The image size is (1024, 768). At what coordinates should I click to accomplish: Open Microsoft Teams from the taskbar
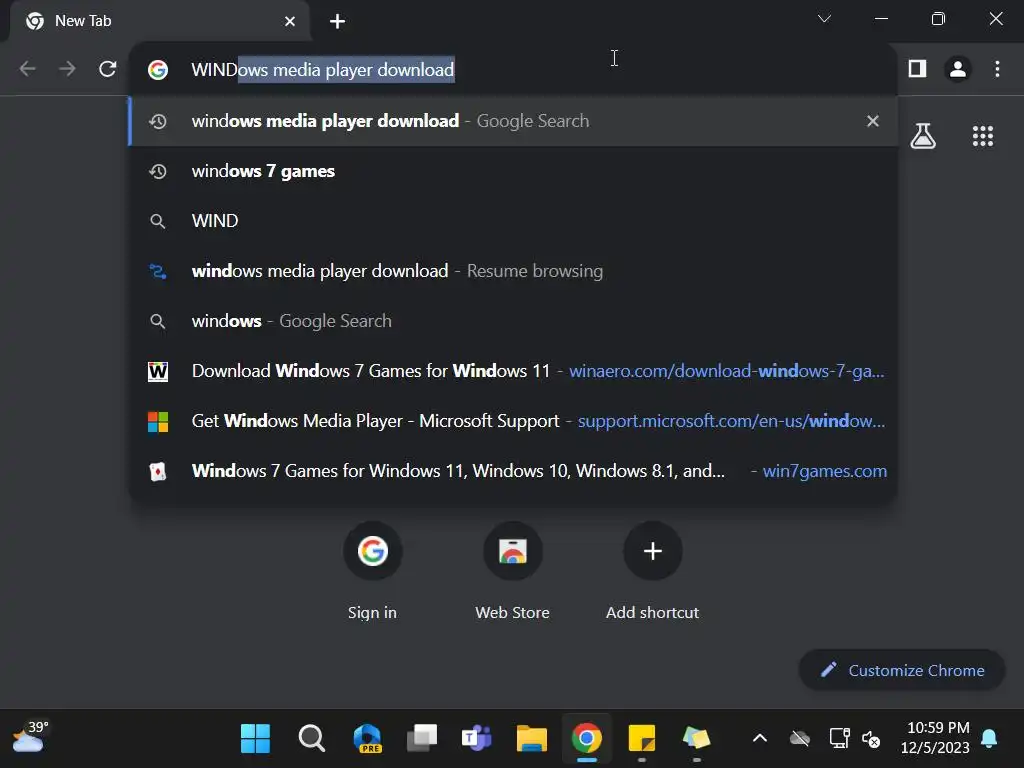click(x=477, y=739)
